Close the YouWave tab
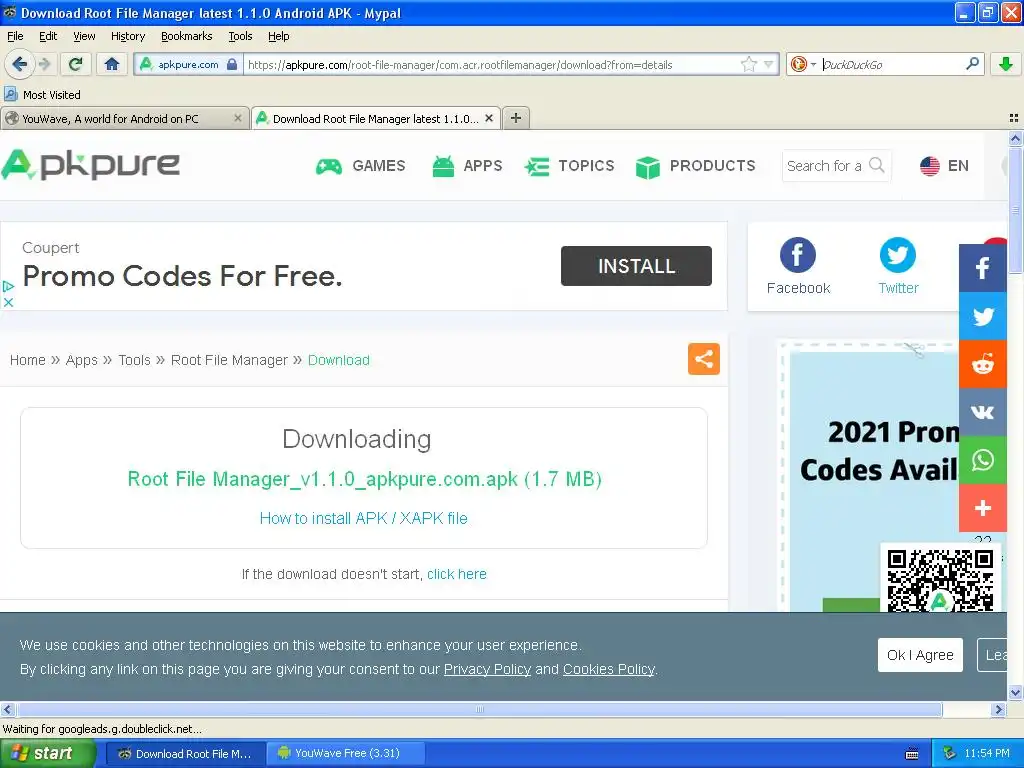The image size is (1024, 768). click(238, 118)
